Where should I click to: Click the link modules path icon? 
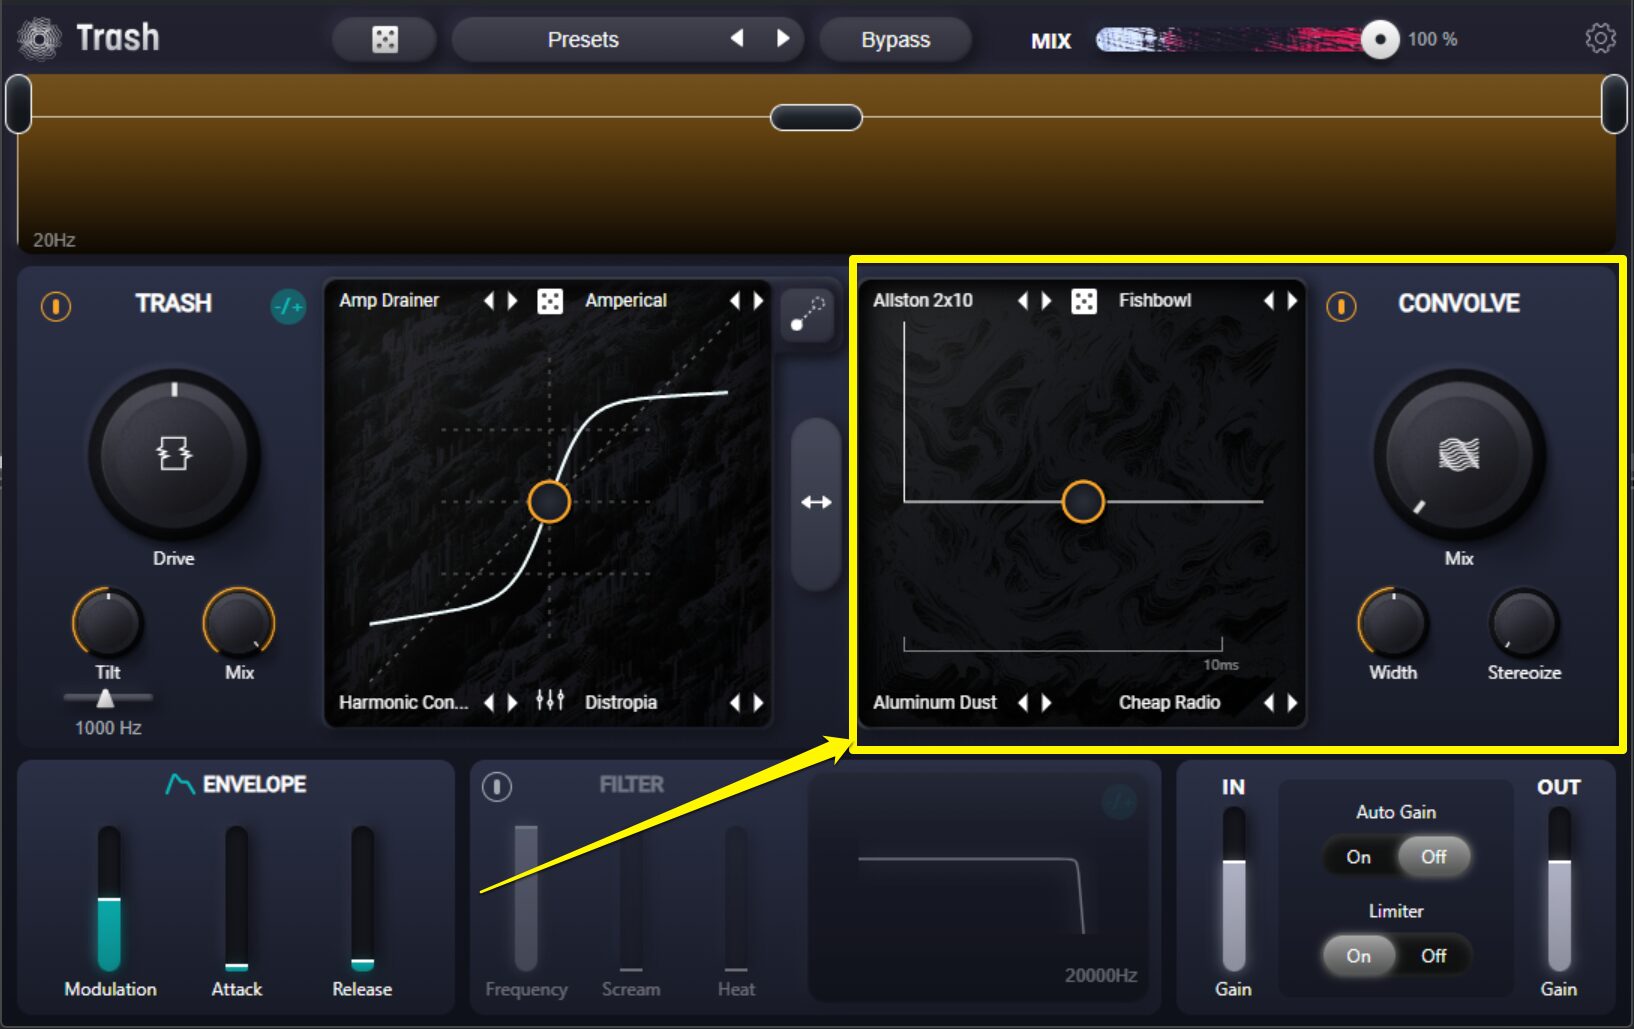click(x=807, y=314)
